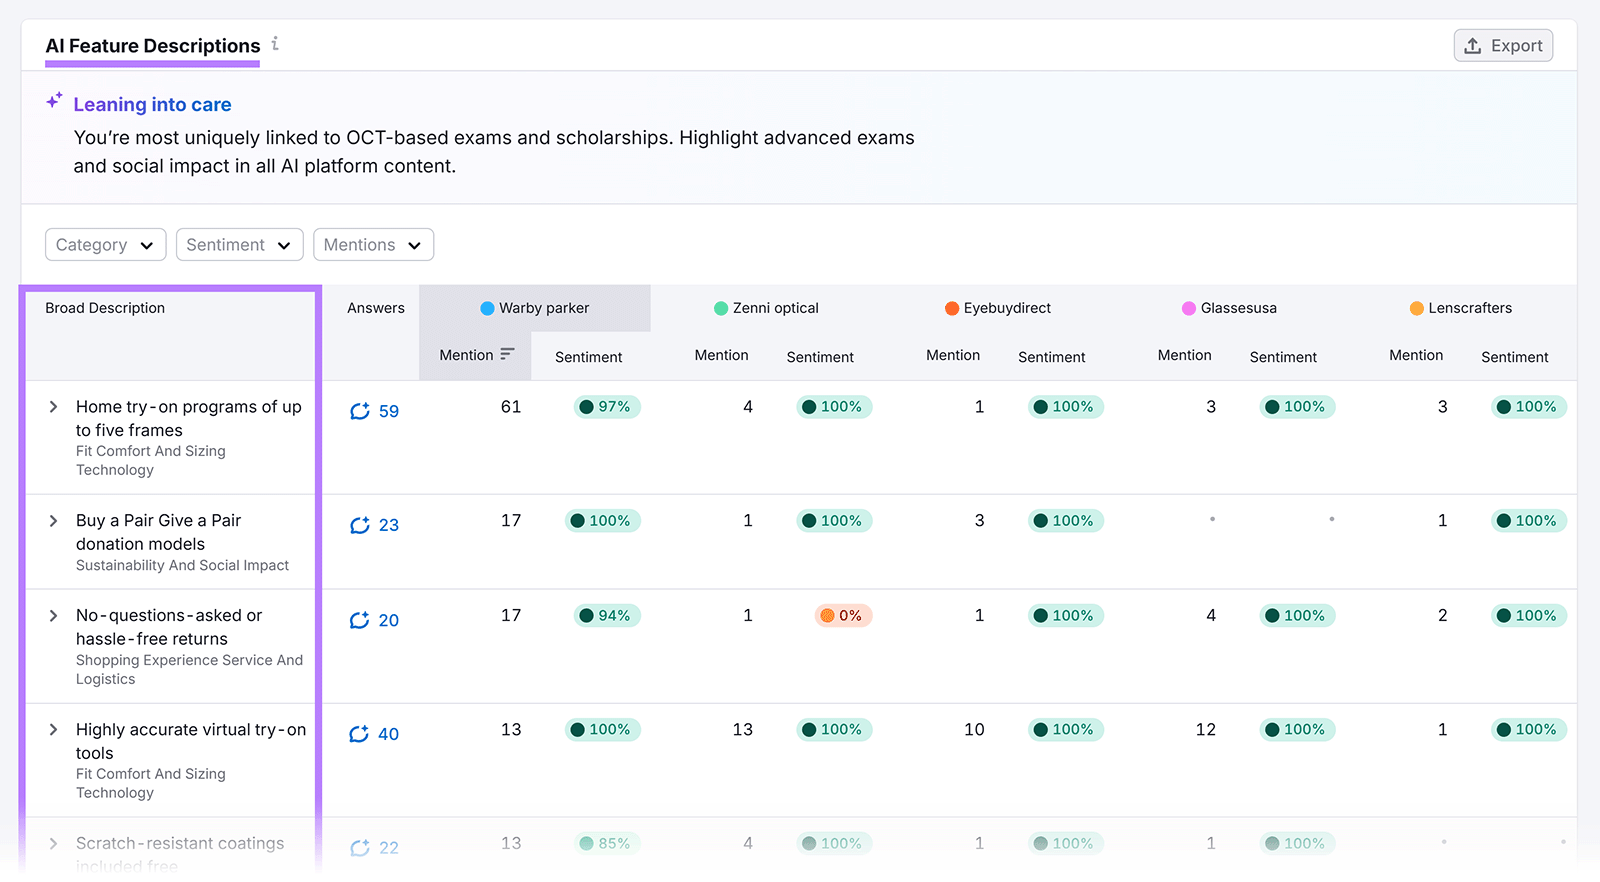Click the answers icon next to 20
This screenshot has width=1600, height=882.
click(x=359, y=620)
